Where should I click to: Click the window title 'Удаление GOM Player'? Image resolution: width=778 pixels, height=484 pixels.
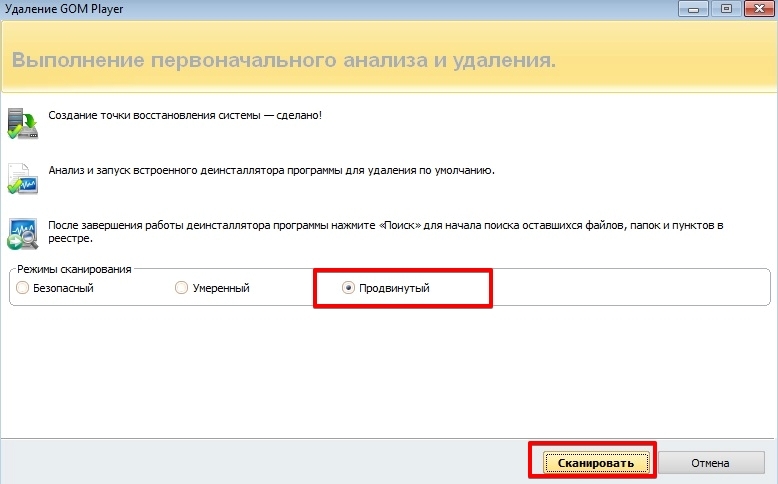64,9
